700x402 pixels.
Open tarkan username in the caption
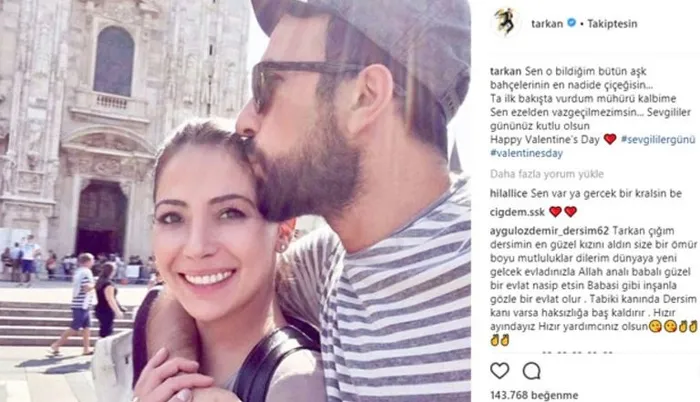pyautogui.click(x=505, y=71)
